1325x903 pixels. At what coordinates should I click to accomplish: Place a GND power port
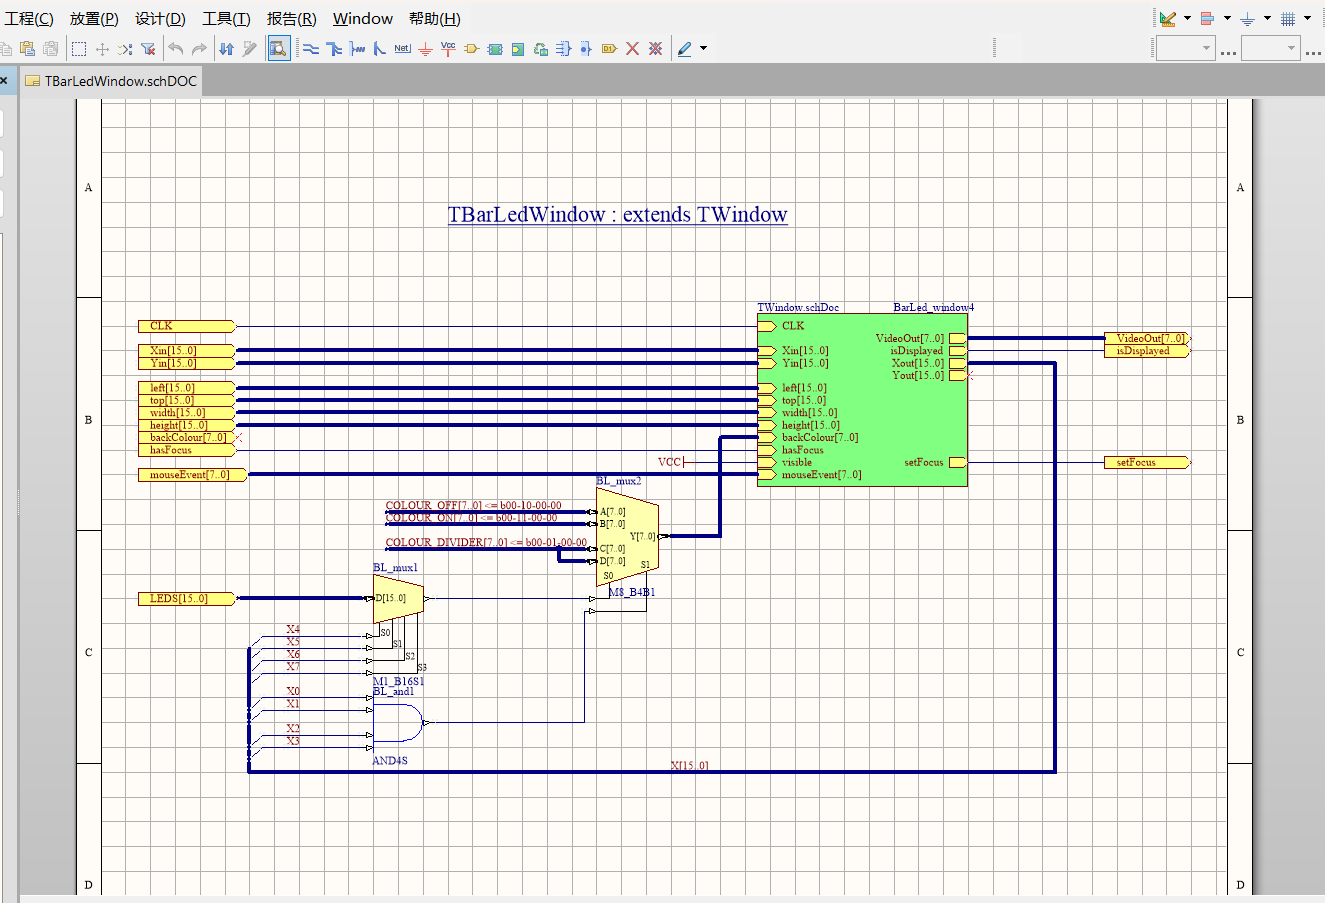point(424,47)
